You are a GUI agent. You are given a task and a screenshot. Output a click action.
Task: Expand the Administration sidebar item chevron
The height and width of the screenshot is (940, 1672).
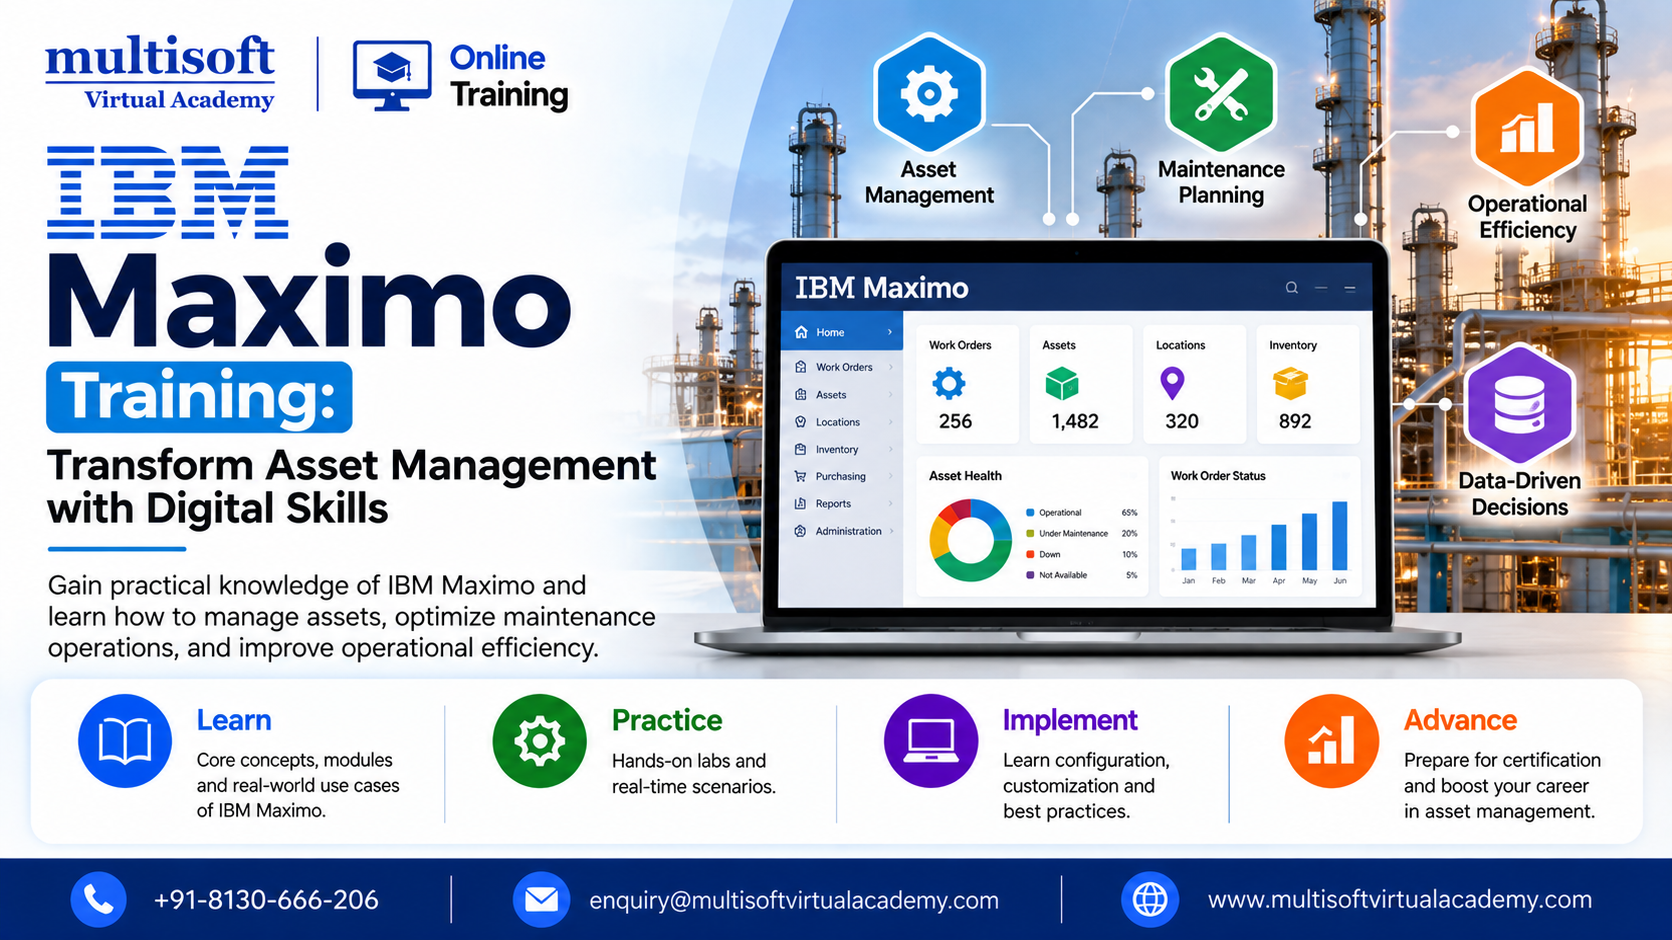coord(890,531)
